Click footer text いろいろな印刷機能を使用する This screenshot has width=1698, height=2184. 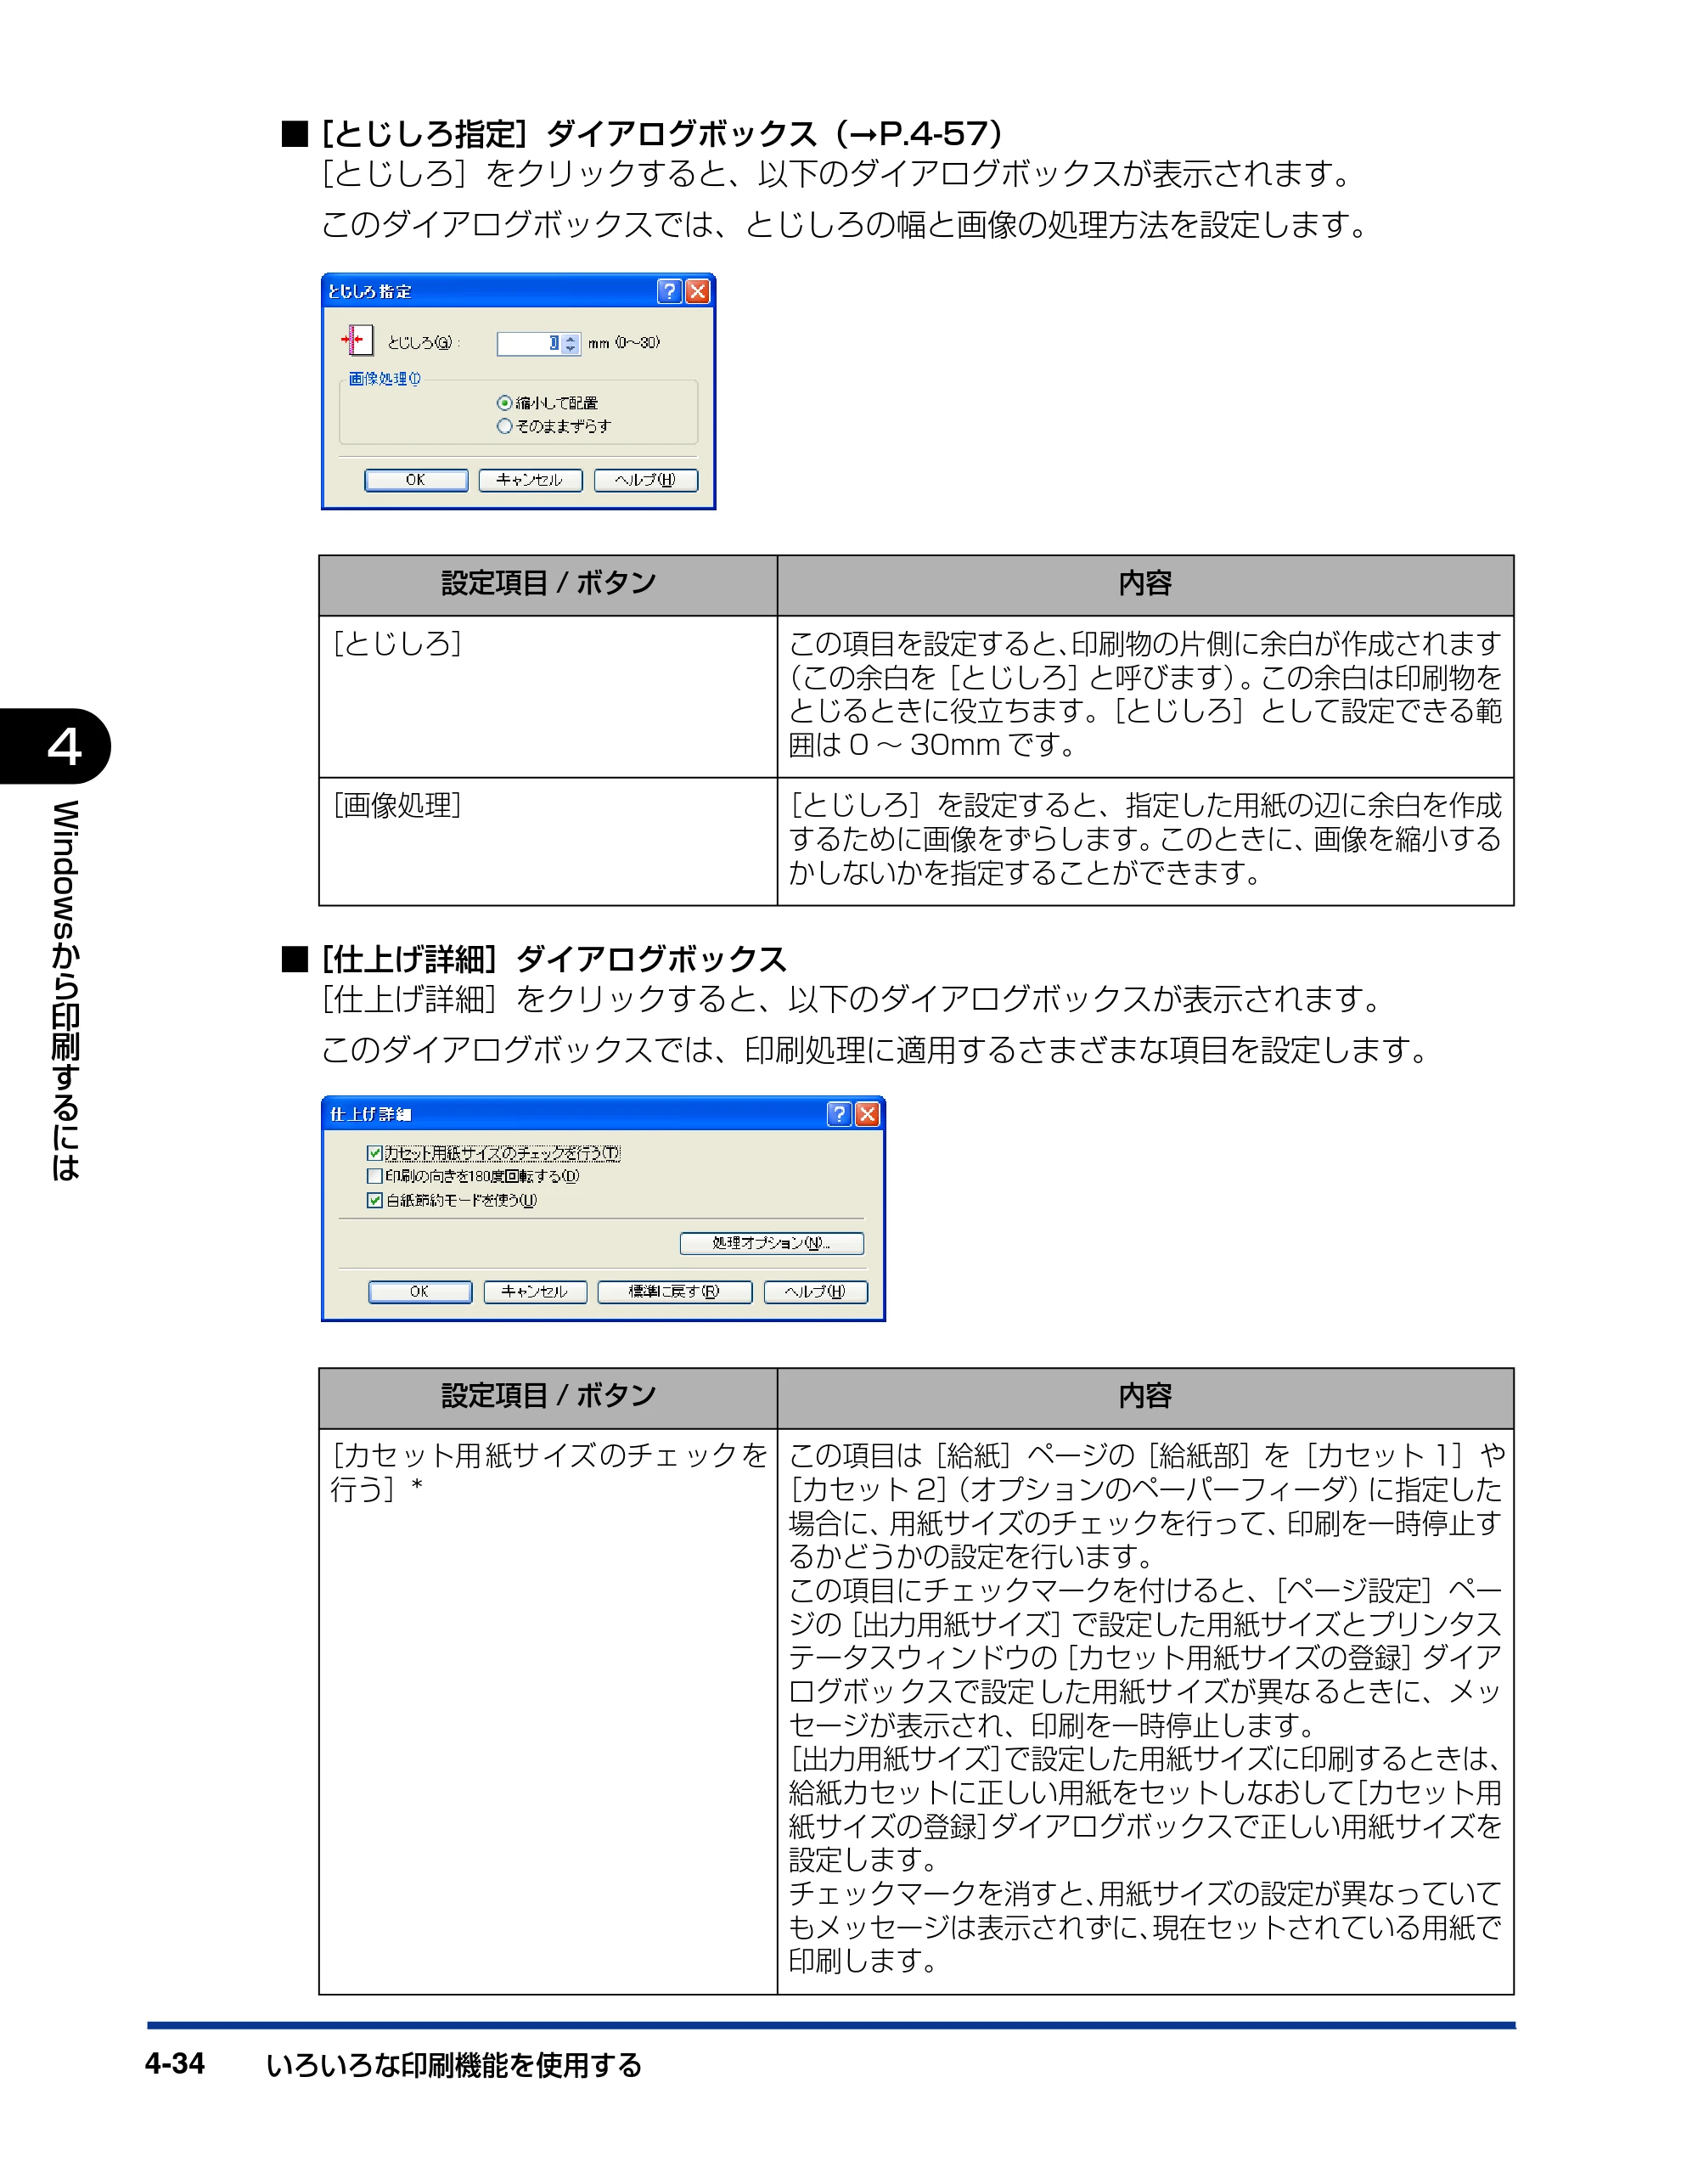[453, 2065]
